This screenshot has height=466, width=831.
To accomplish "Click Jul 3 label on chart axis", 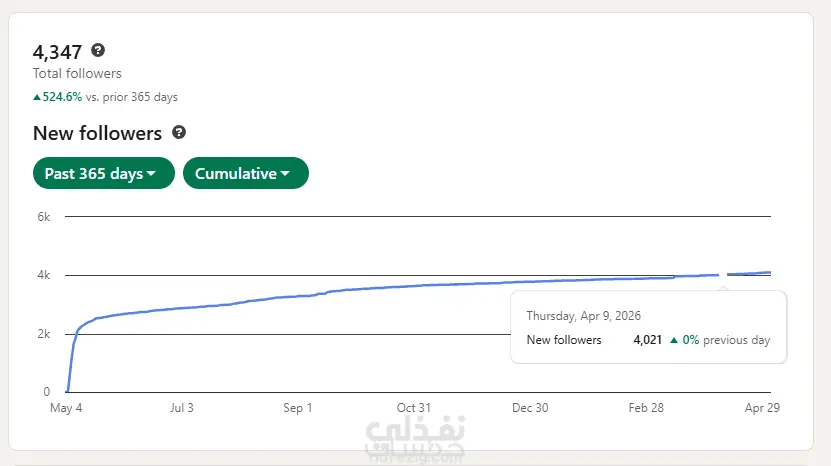I will (182, 408).
